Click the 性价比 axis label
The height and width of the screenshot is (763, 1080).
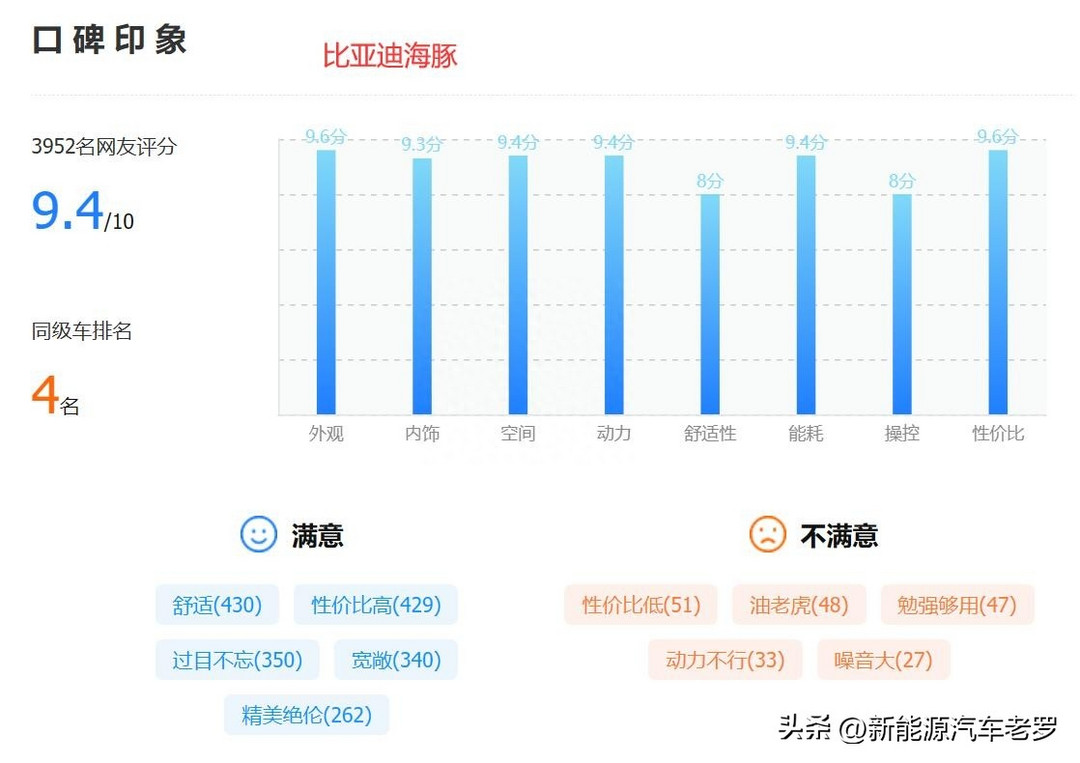(x=998, y=433)
